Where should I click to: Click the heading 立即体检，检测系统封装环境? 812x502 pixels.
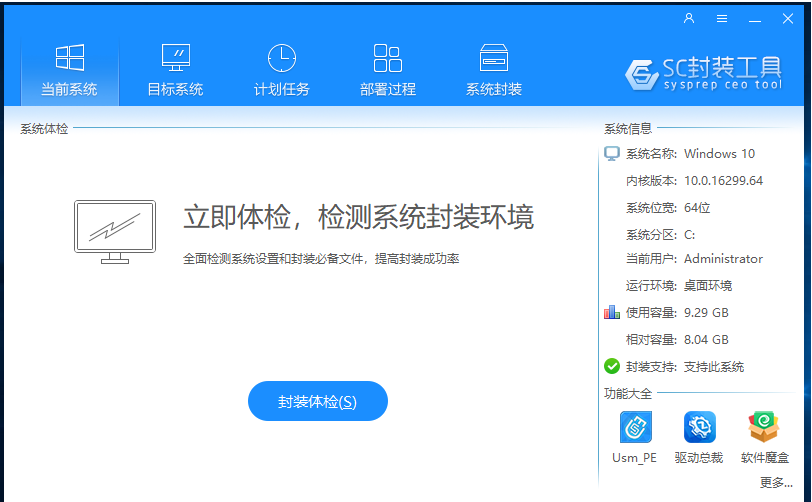[358, 217]
